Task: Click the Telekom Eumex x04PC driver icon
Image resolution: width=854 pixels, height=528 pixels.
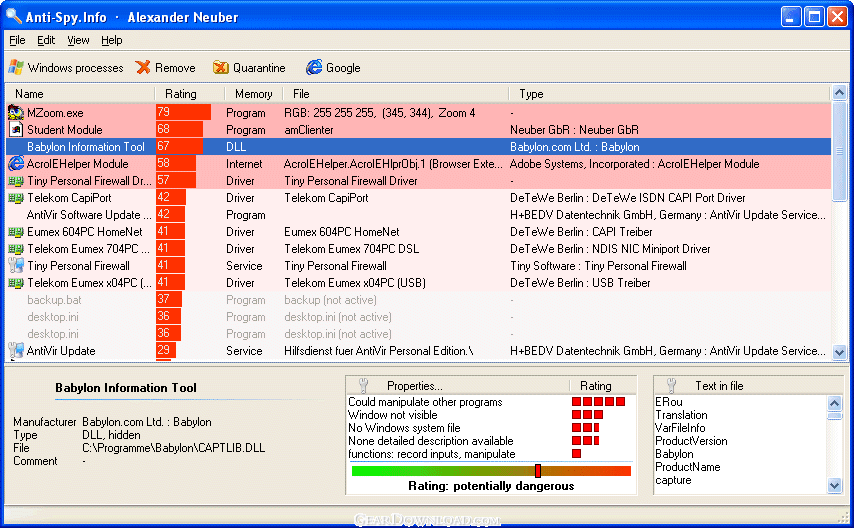Action: 16,283
